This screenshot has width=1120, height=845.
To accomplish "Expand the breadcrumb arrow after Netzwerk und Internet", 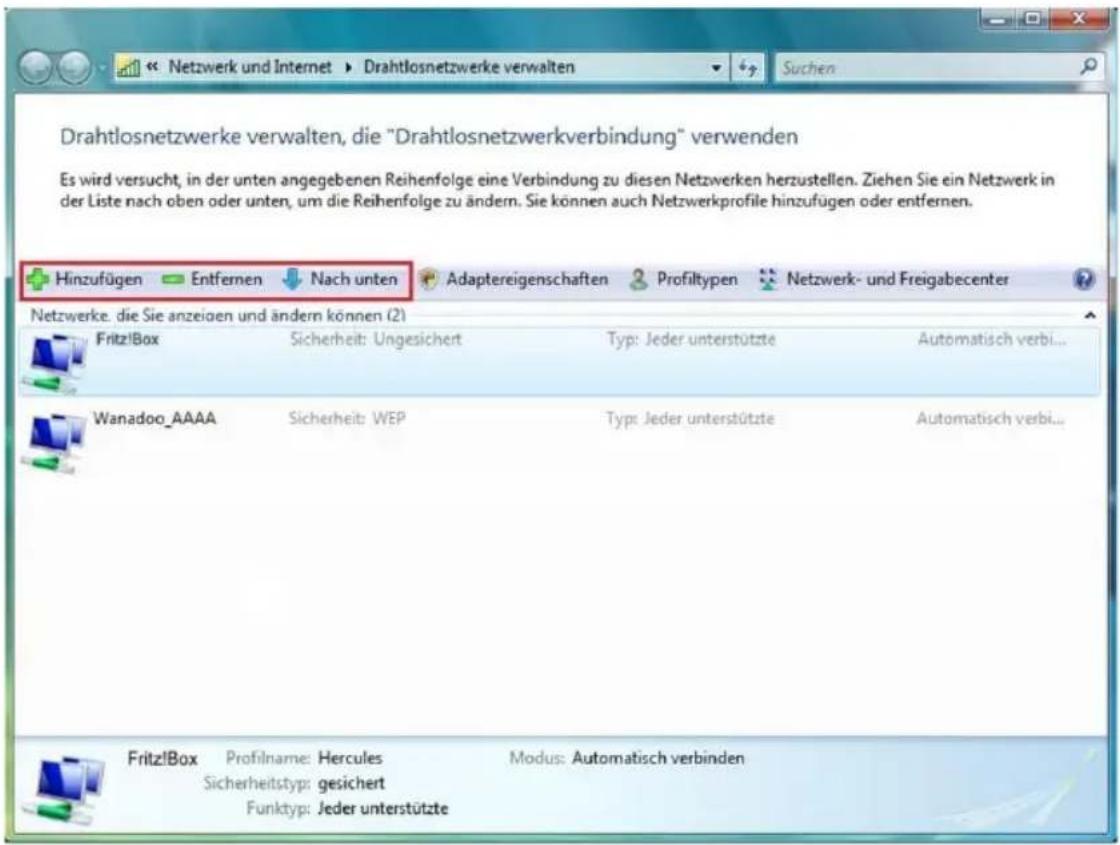I will click(349, 67).
